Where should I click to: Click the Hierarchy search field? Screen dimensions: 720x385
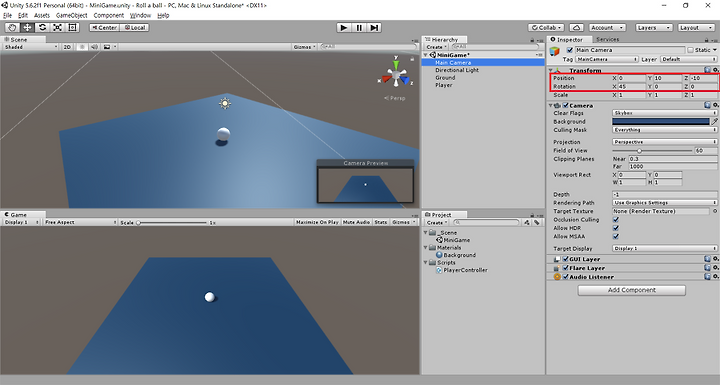(x=494, y=47)
